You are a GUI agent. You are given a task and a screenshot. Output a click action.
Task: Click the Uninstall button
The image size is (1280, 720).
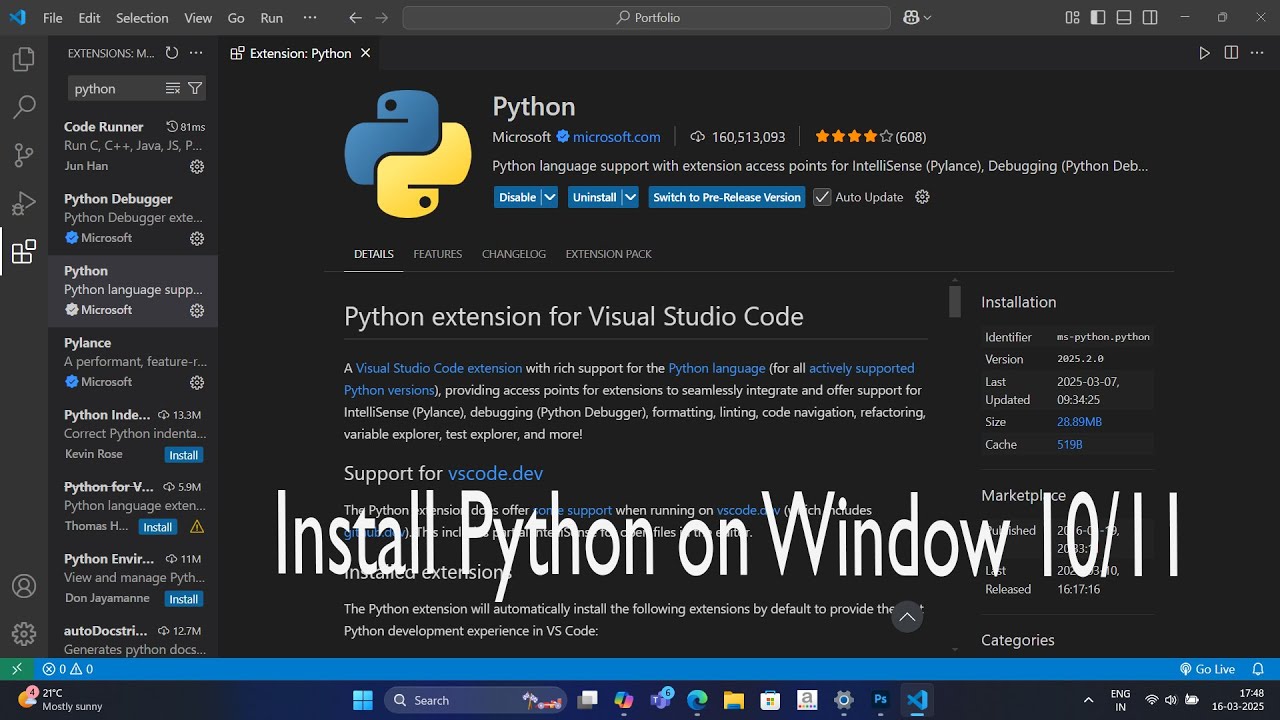tap(594, 197)
